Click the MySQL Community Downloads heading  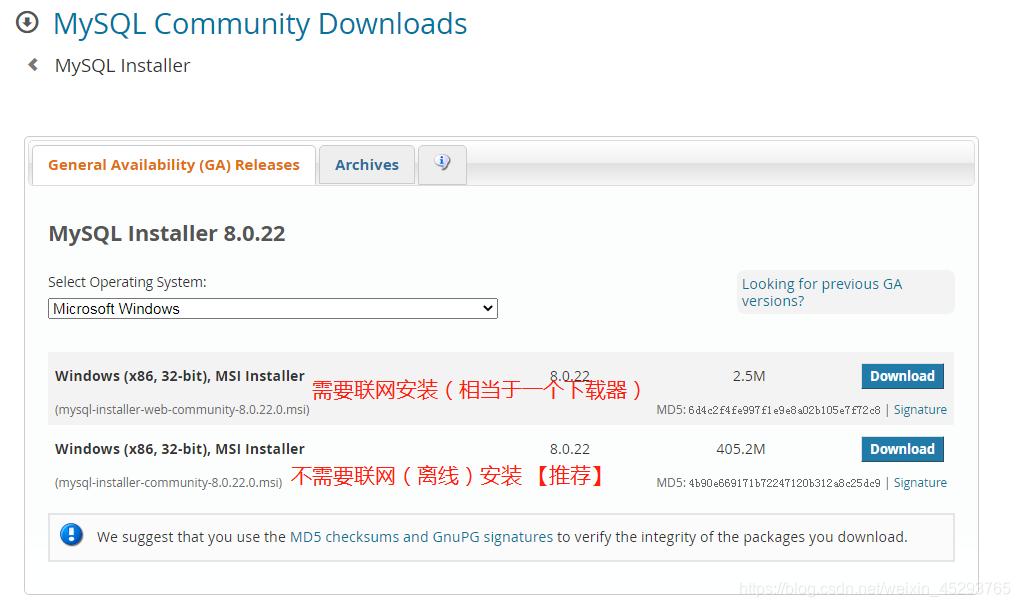pos(260,24)
